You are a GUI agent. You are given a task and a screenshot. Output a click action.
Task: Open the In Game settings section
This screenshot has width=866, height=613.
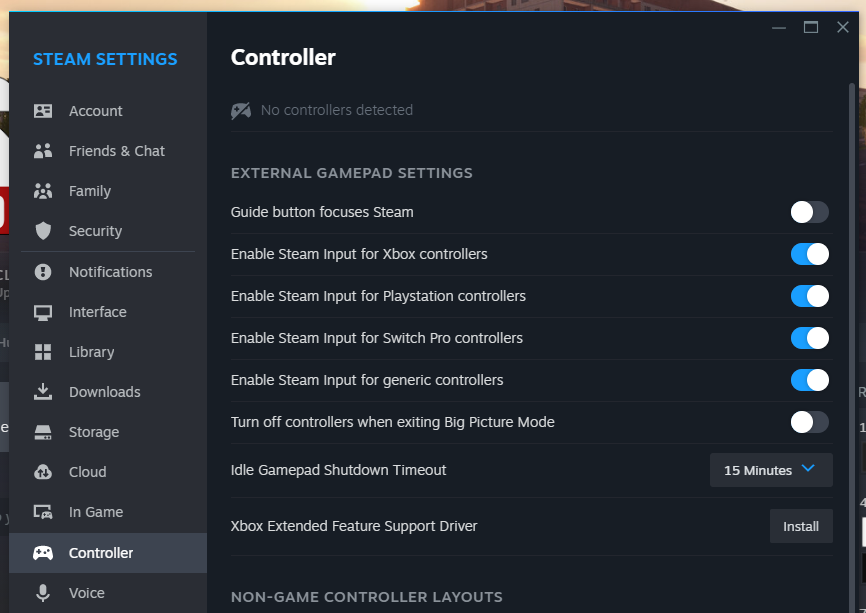96,512
